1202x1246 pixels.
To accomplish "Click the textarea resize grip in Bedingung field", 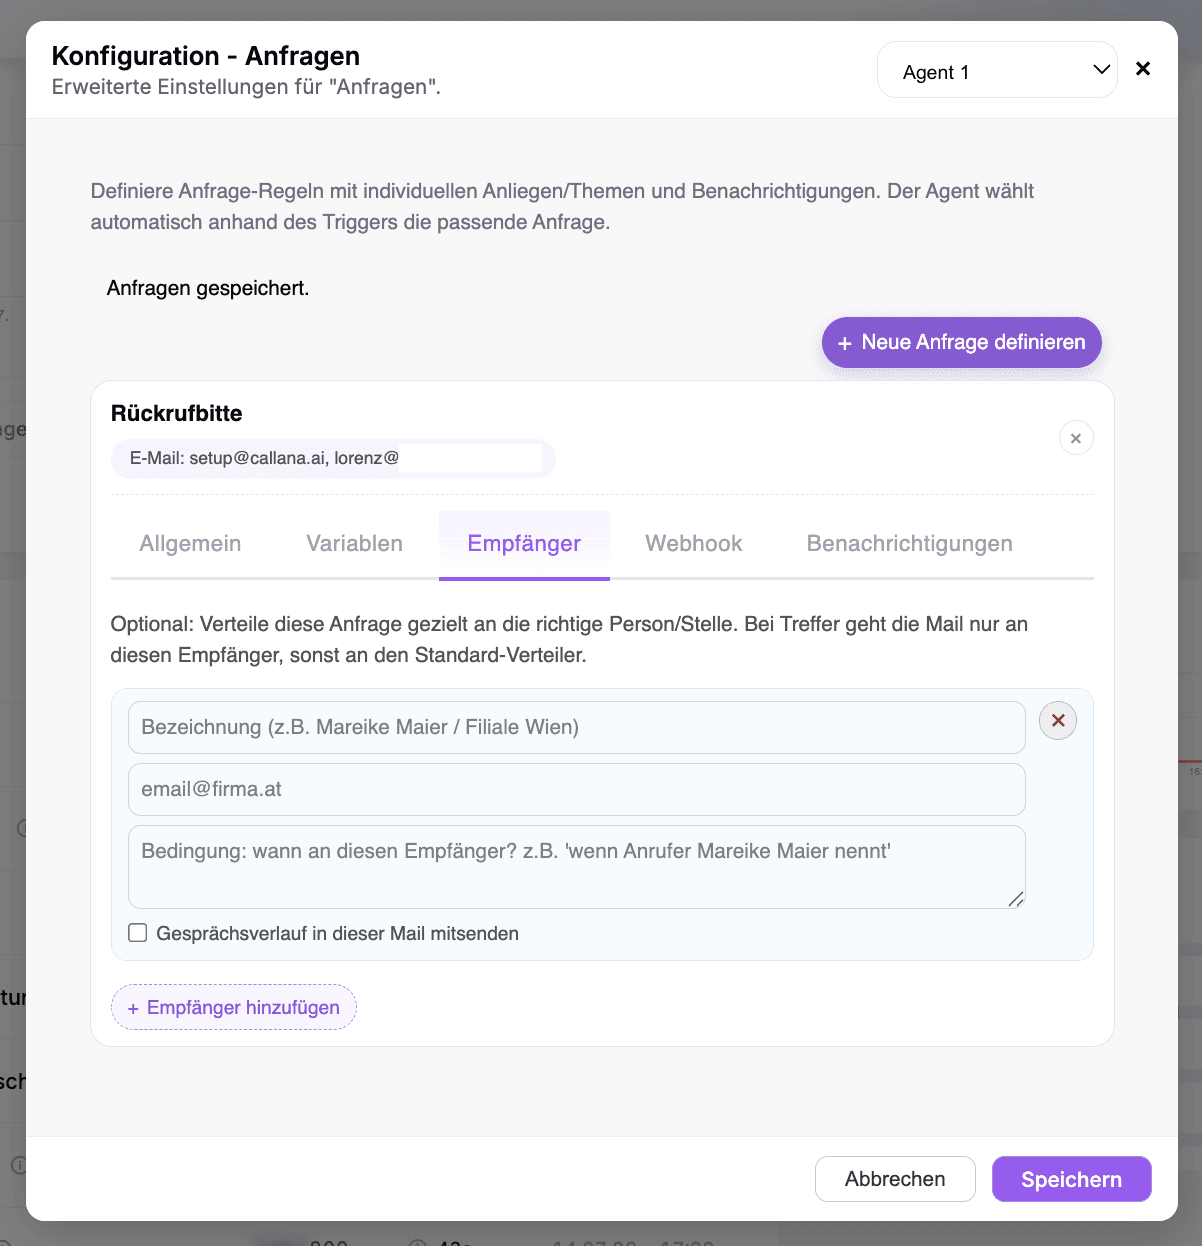I will pos(1016,899).
